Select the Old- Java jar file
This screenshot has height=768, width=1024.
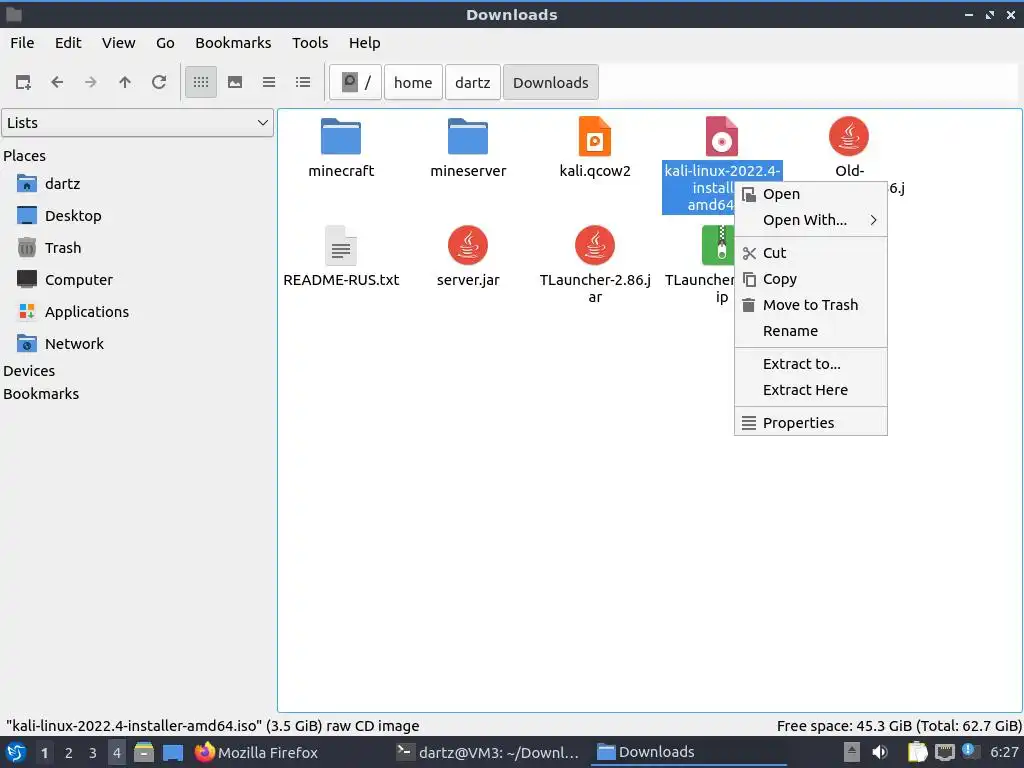[848, 136]
